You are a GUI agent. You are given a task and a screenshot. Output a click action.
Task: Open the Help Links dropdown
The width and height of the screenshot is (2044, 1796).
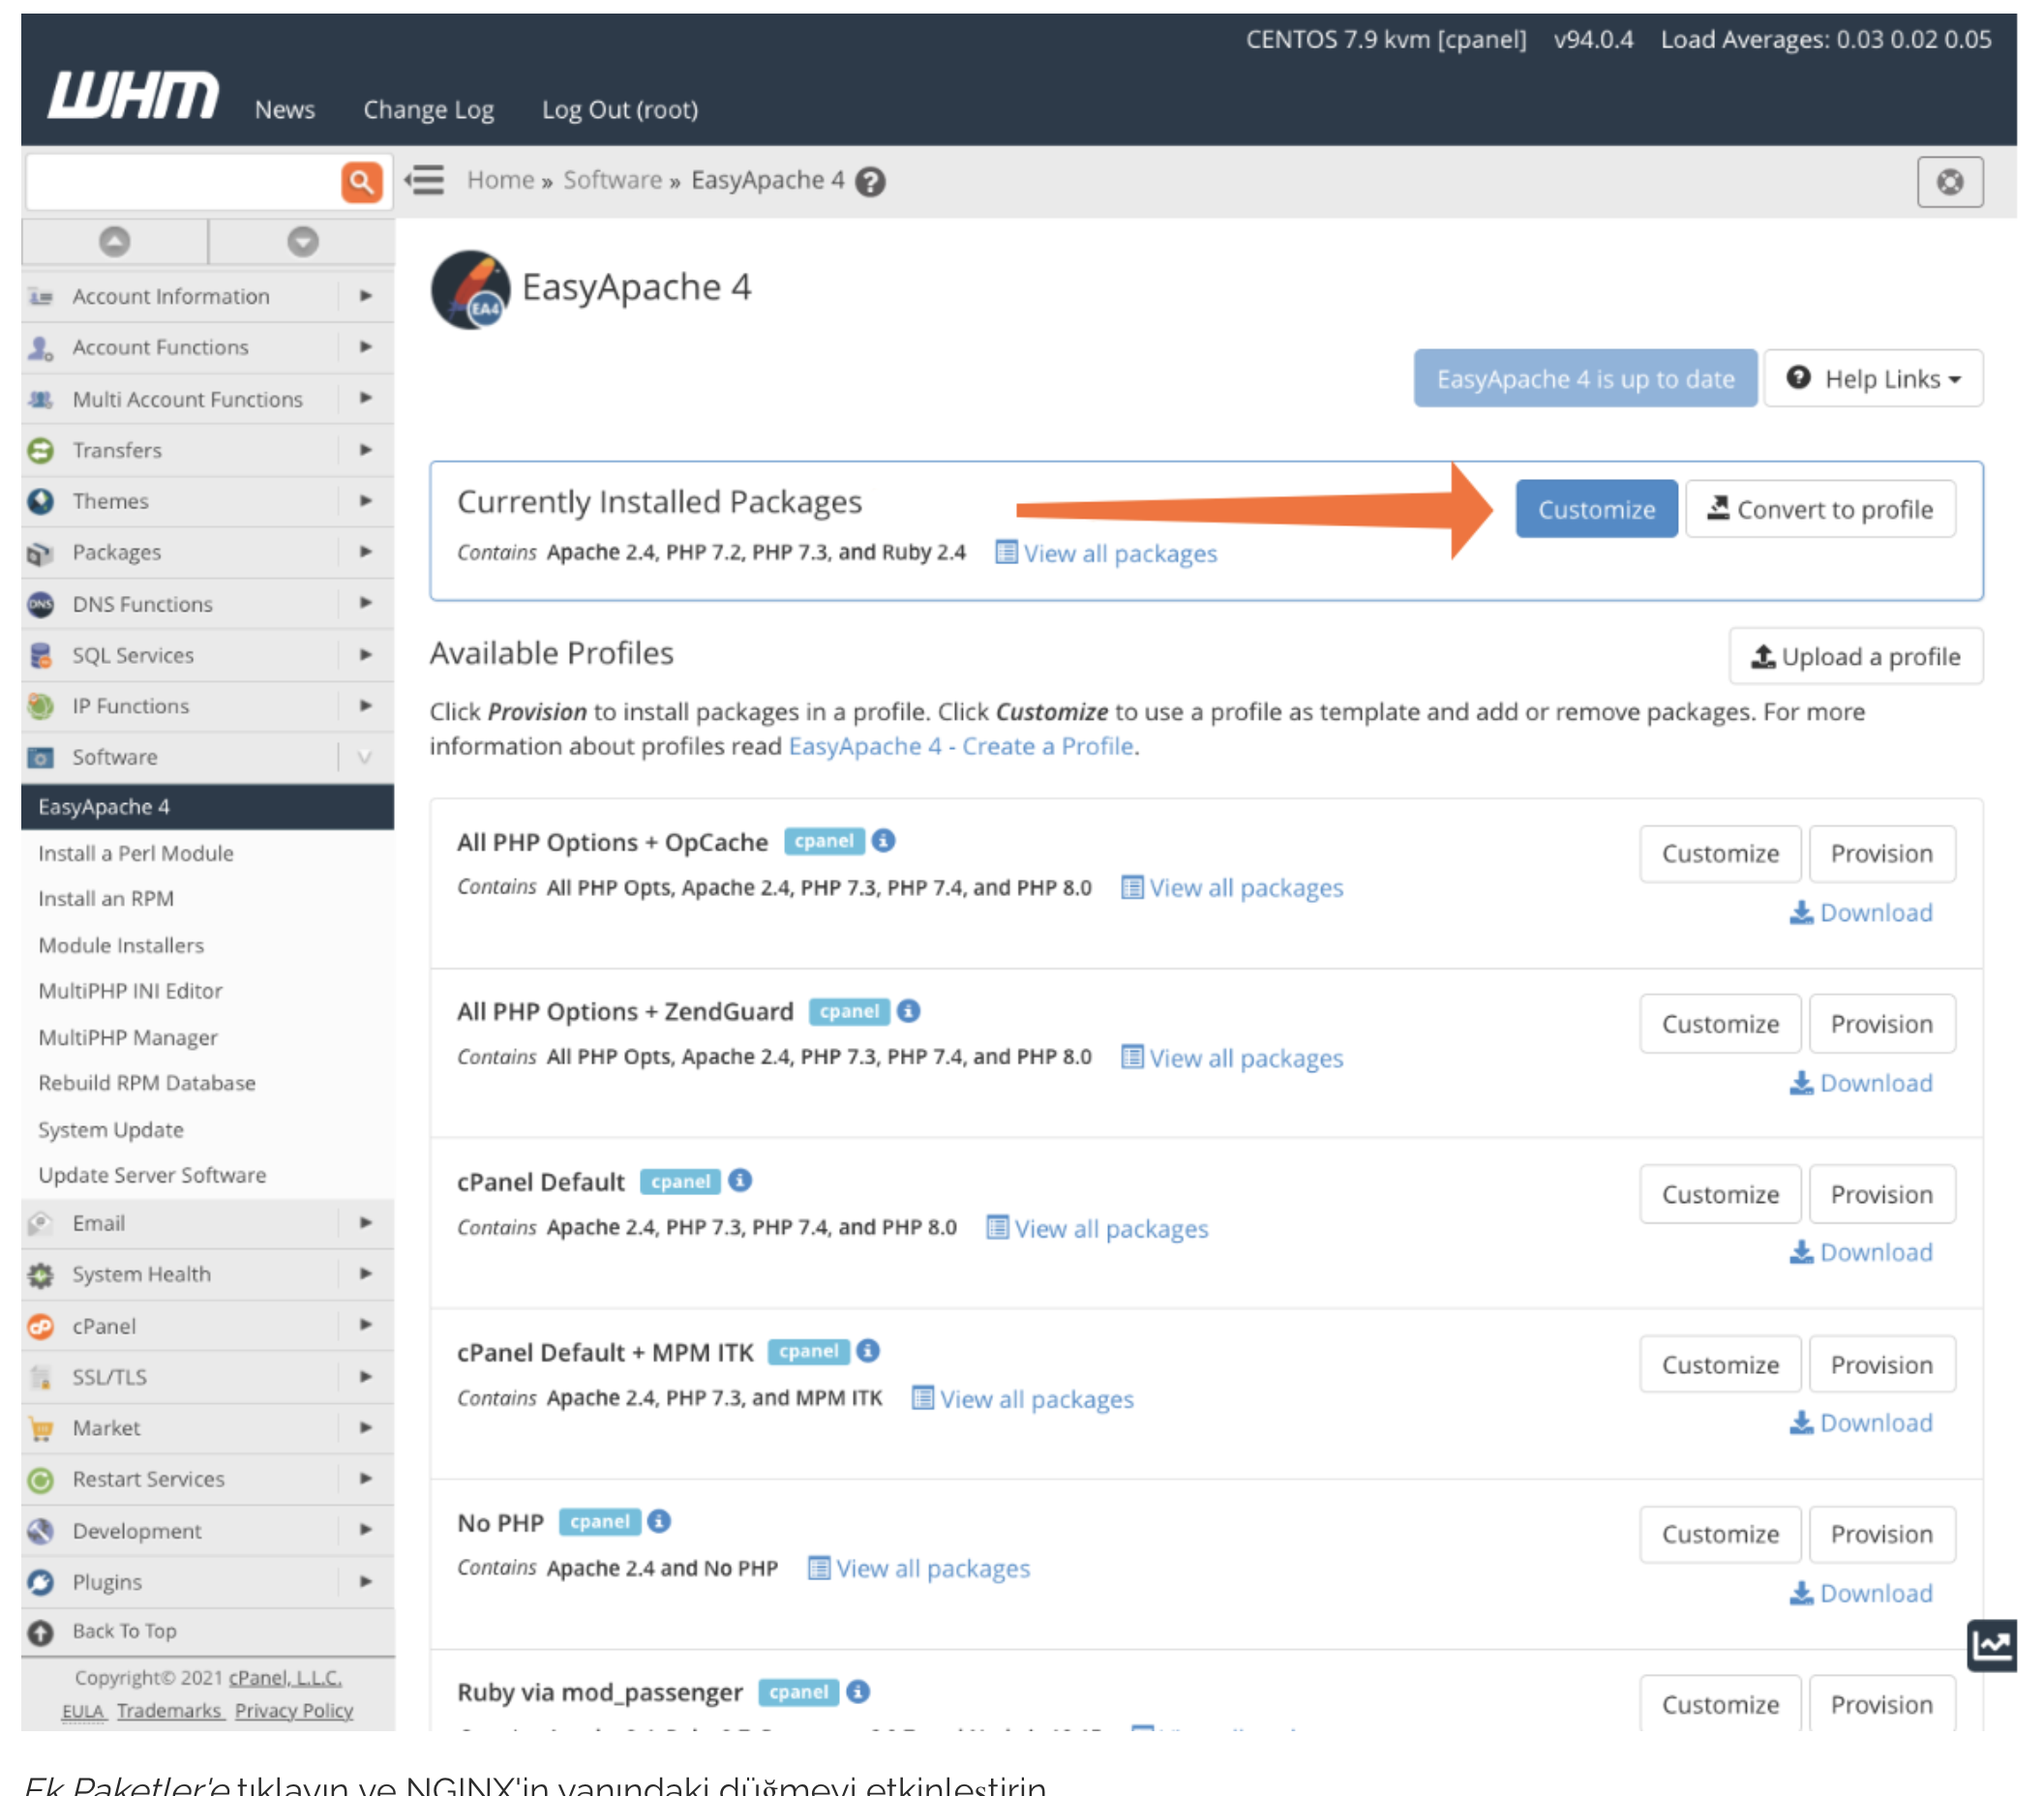tap(1873, 379)
